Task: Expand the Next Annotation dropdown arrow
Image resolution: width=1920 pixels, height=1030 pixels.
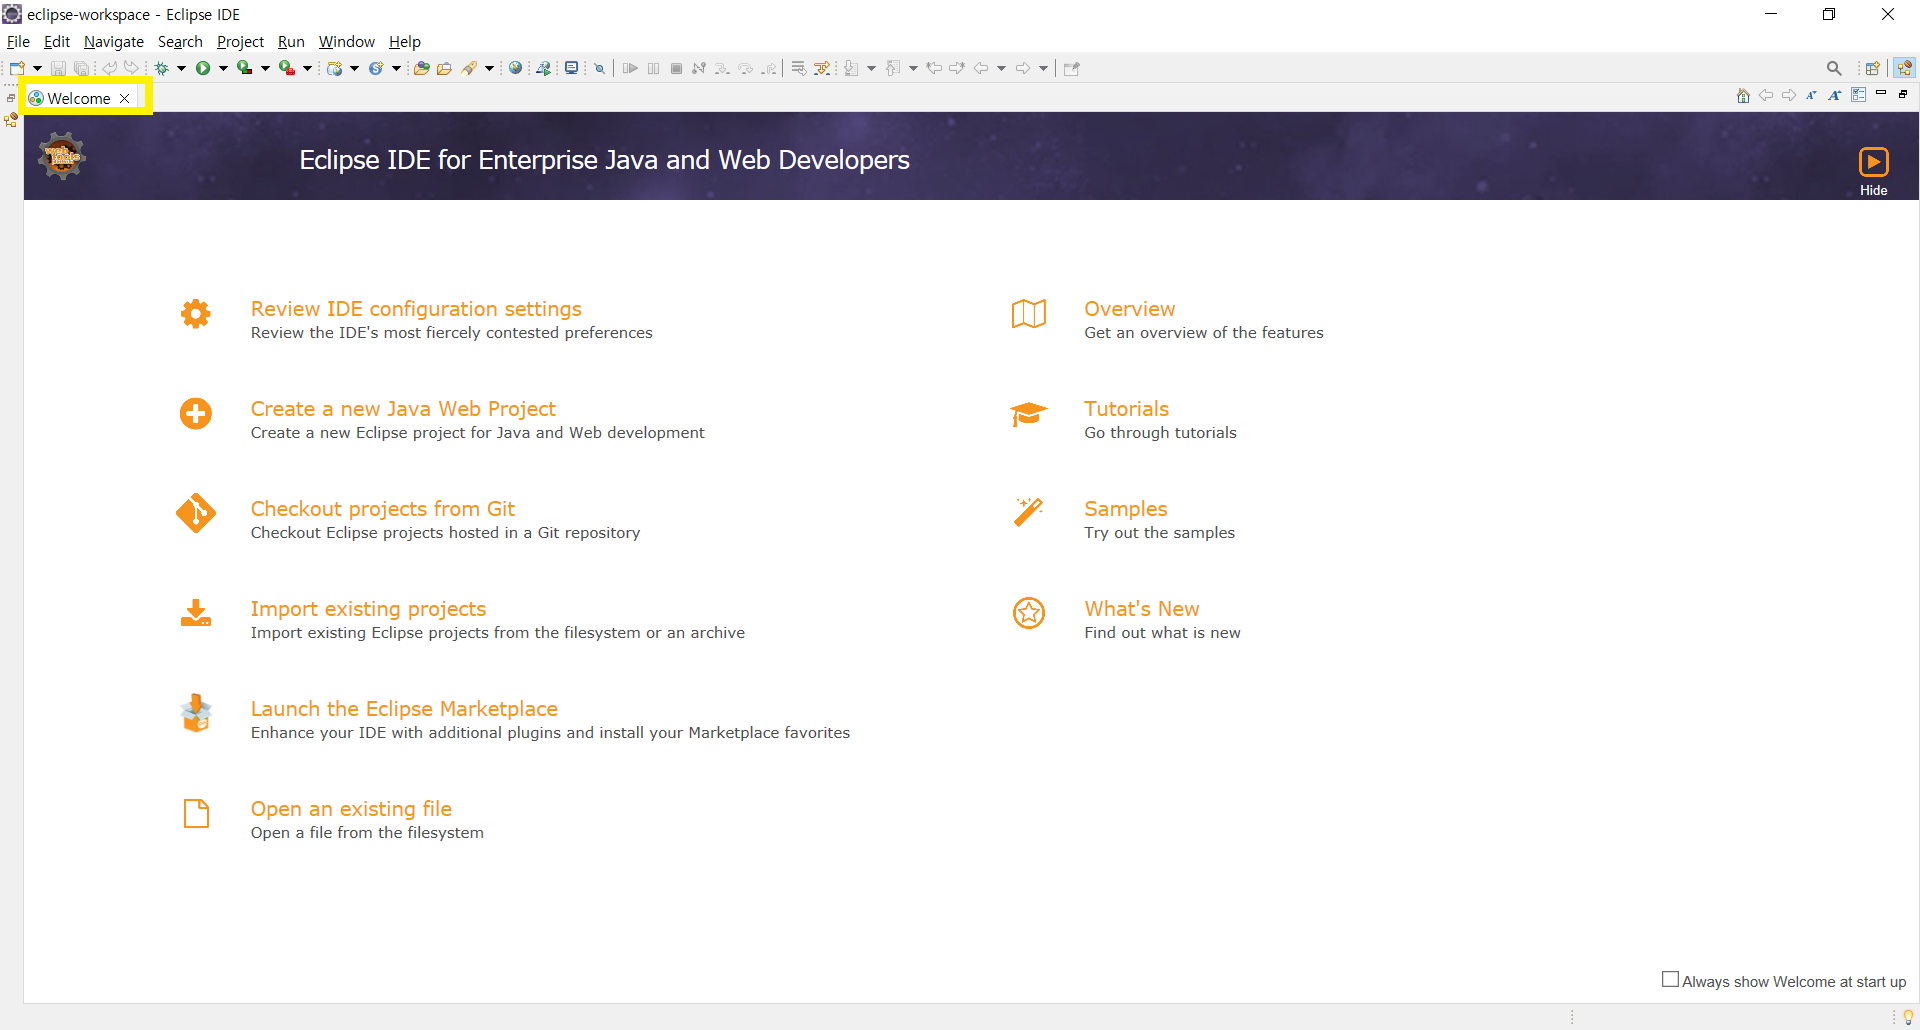Action: [871, 68]
